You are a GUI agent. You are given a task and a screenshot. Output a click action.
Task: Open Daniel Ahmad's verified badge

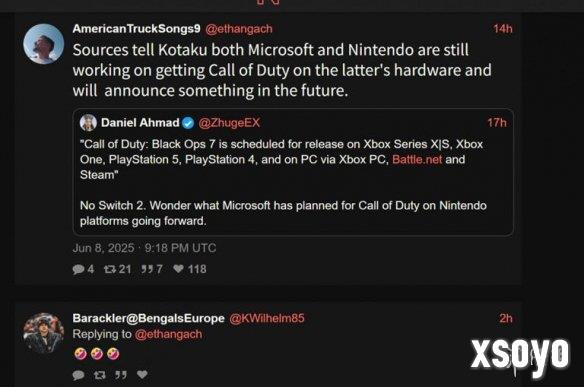tap(188, 123)
